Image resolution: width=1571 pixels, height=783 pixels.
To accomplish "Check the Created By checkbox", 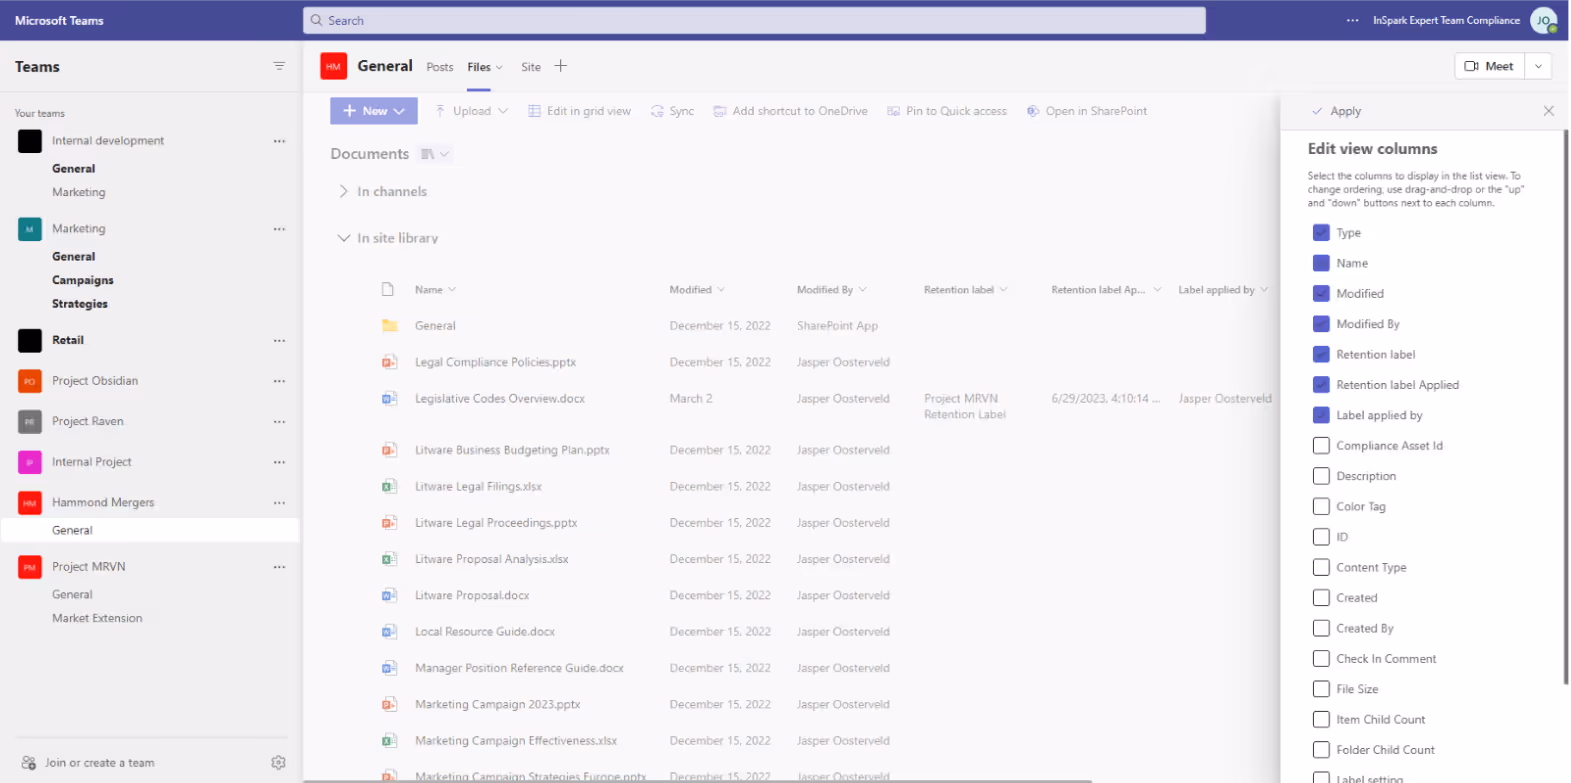I will coord(1321,628).
